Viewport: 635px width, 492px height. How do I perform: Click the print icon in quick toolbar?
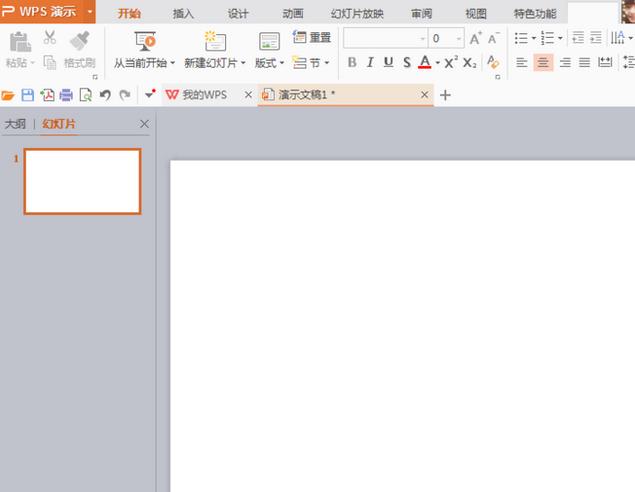(x=66, y=95)
